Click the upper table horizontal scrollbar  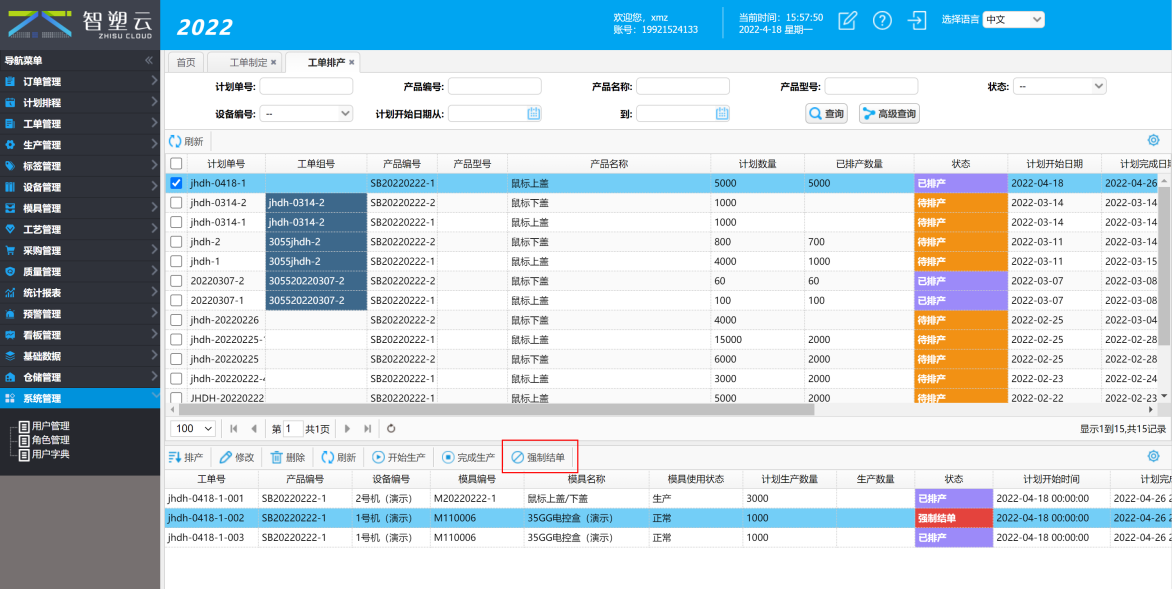496,410
